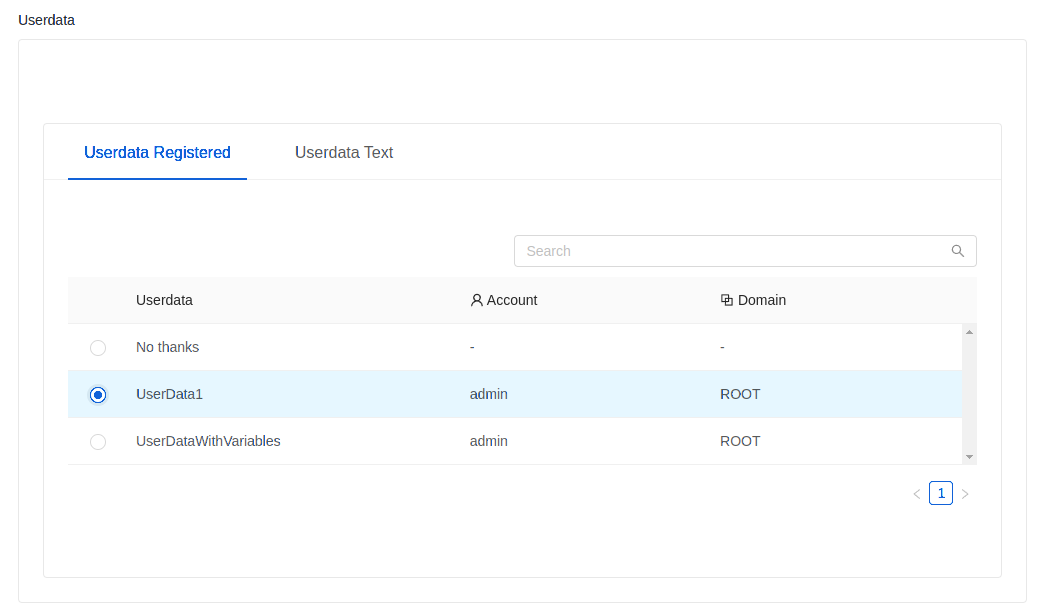1044x608 pixels.
Task: Click the Userdata column header
Action: click(x=164, y=300)
